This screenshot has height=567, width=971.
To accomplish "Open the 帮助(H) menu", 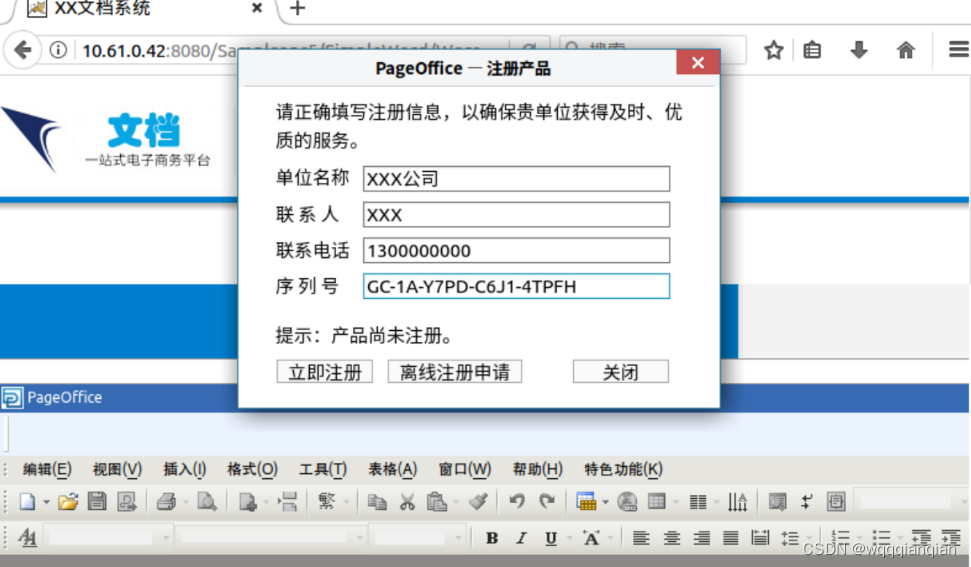I will 538,469.
